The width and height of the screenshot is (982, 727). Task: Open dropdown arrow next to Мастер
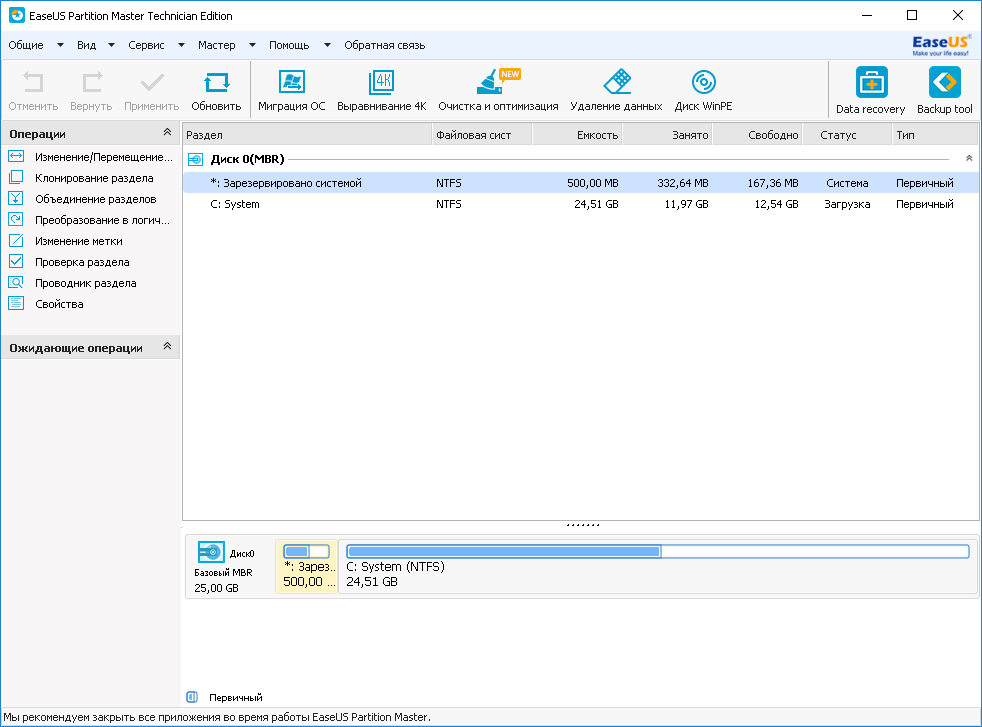click(x=252, y=45)
